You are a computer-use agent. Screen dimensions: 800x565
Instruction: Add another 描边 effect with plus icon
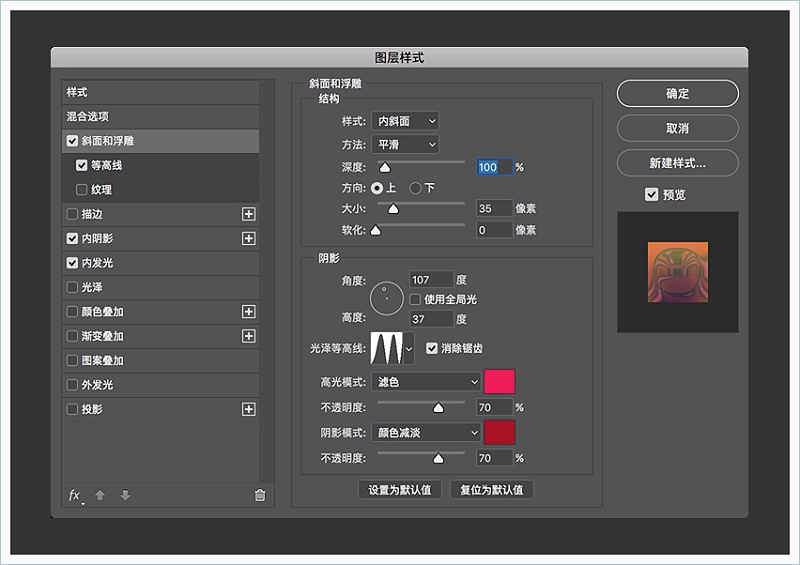point(249,214)
